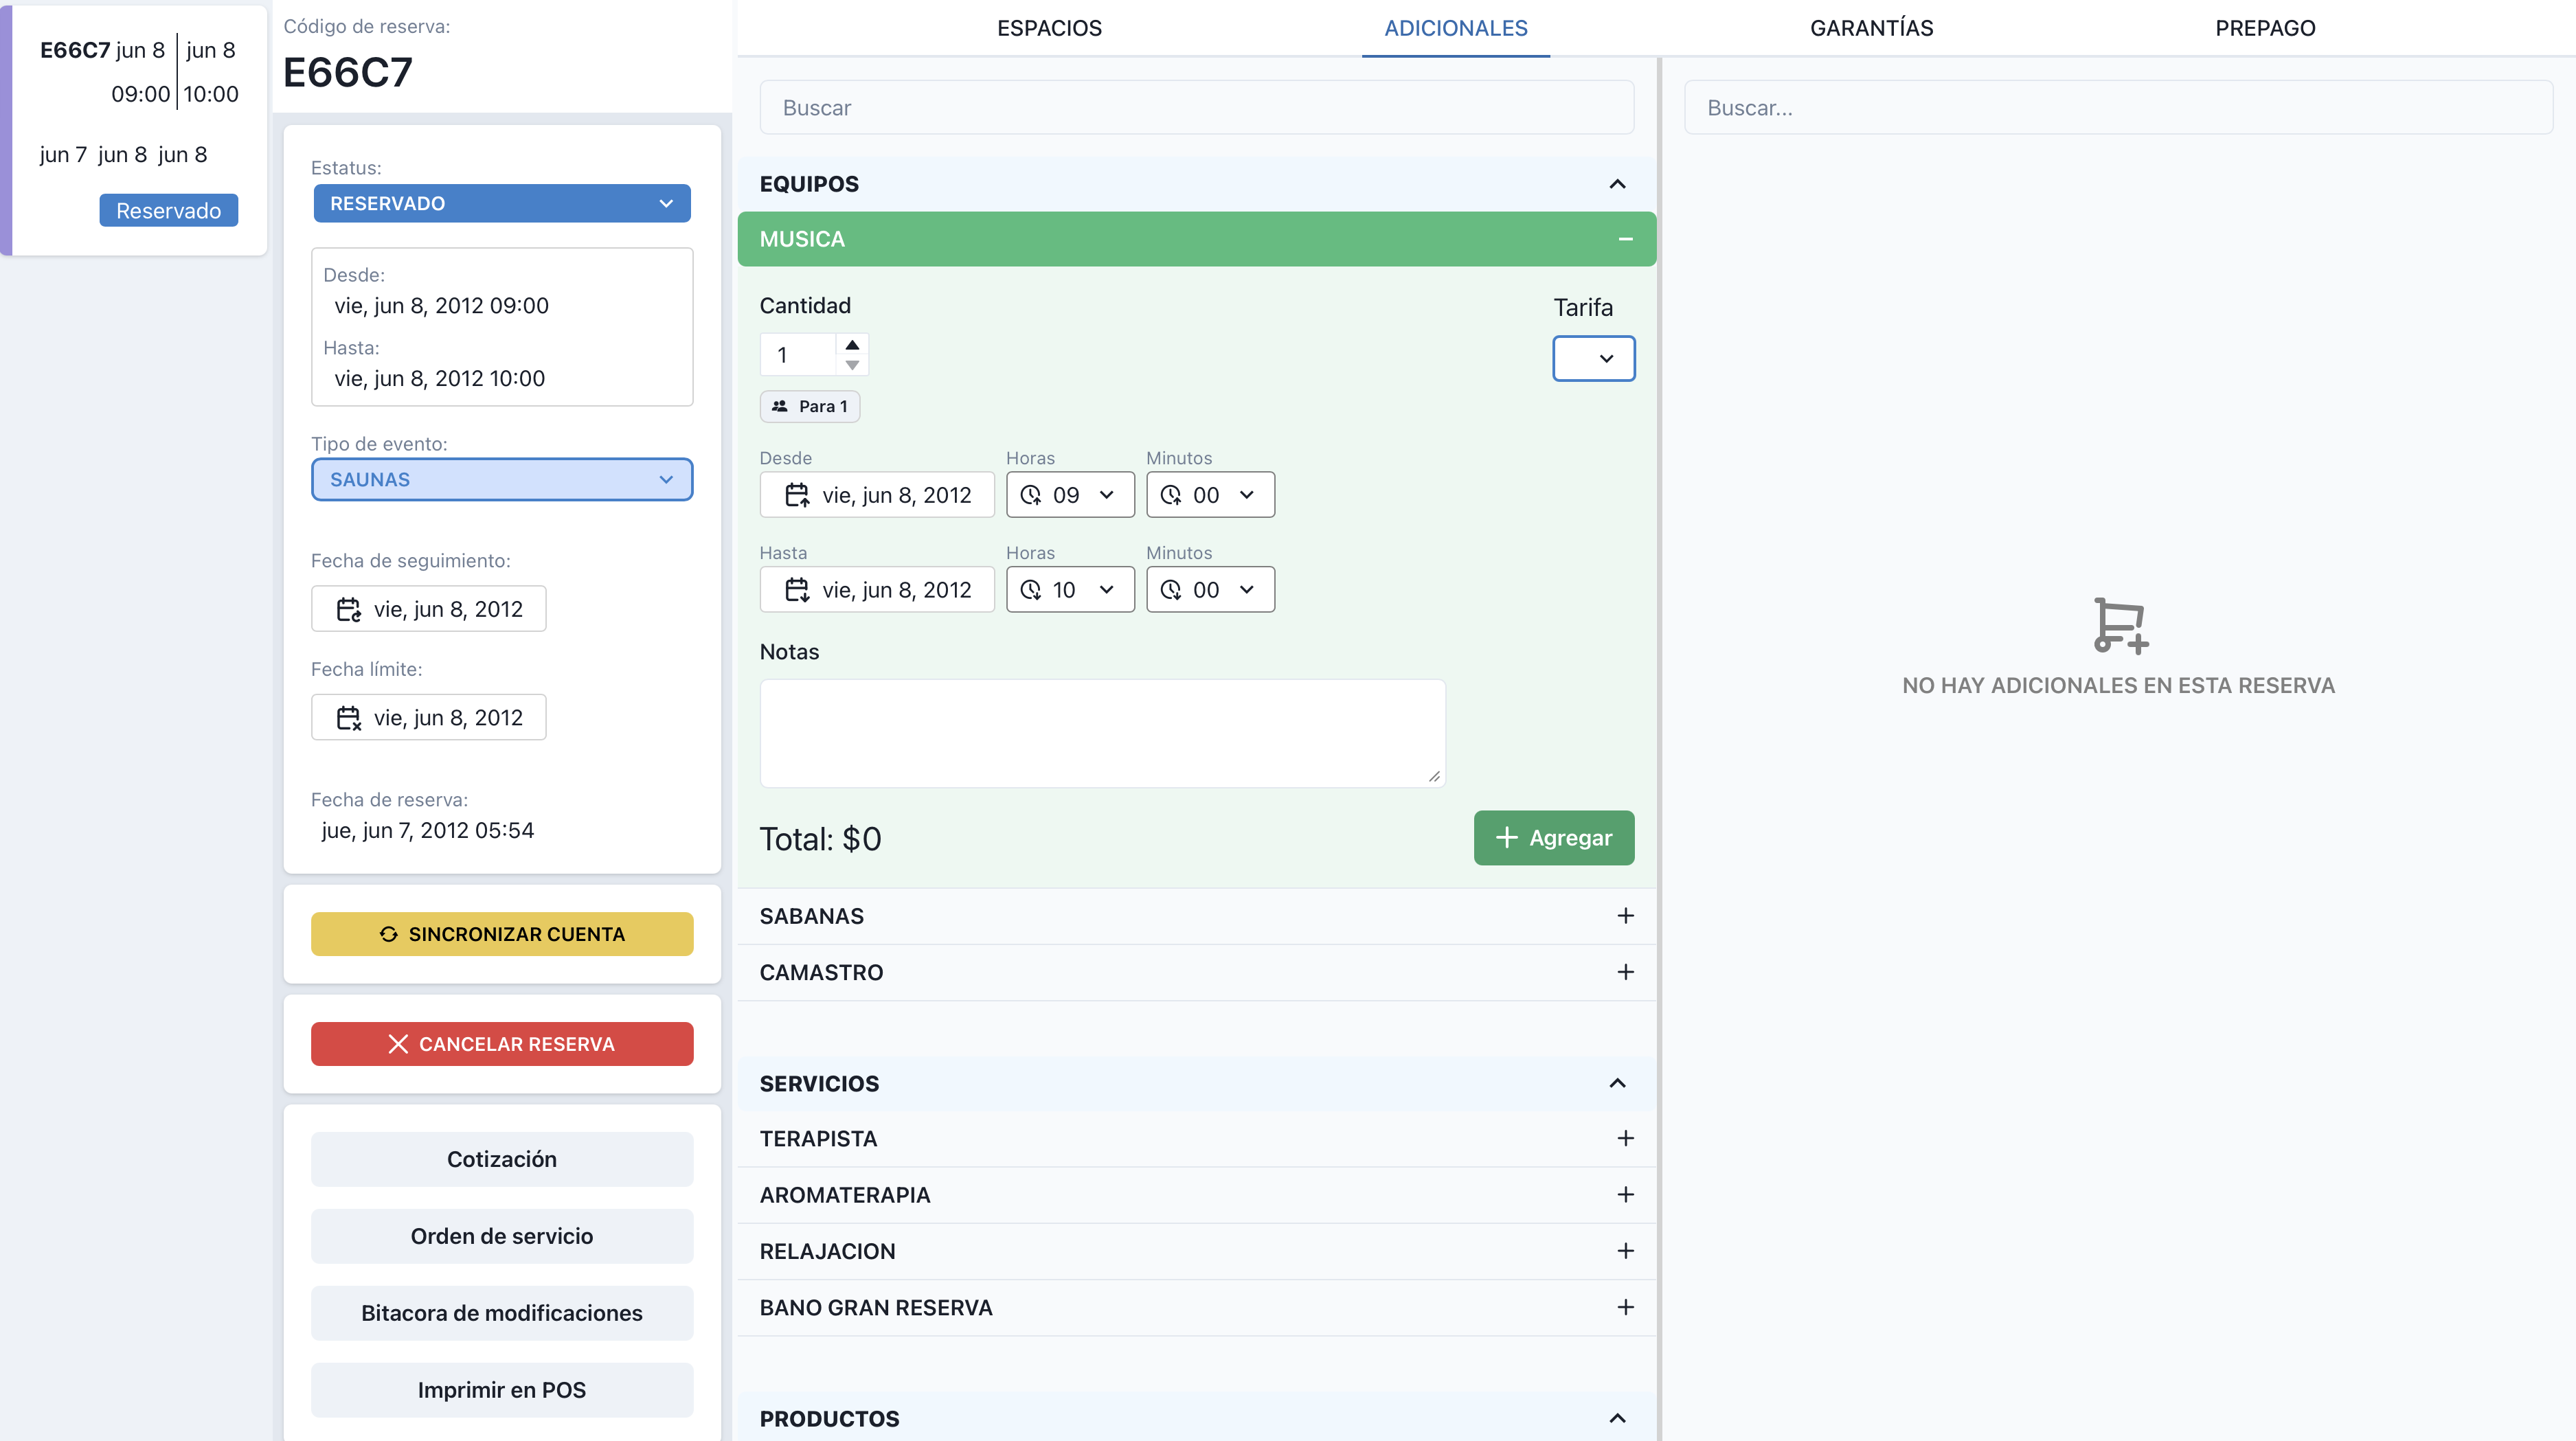Open the Fecha límite calendar picker
This screenshot has height=1441, width=2576.
429,717
